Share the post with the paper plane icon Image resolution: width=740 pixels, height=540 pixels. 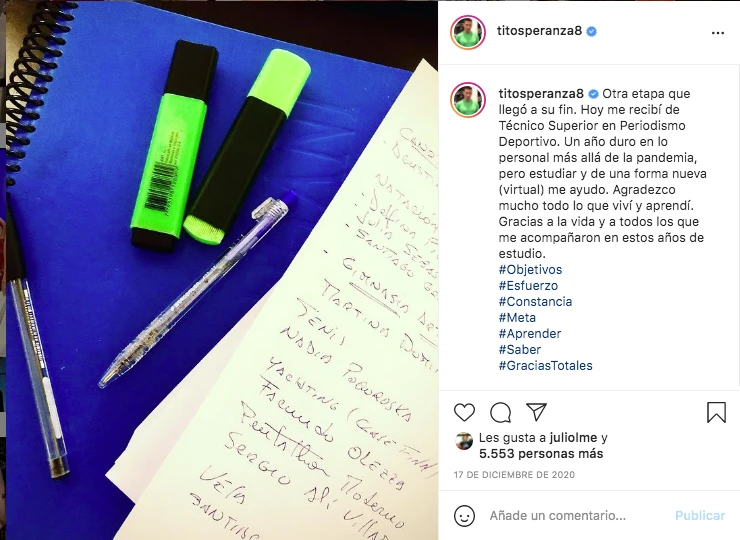click(537, 412)
